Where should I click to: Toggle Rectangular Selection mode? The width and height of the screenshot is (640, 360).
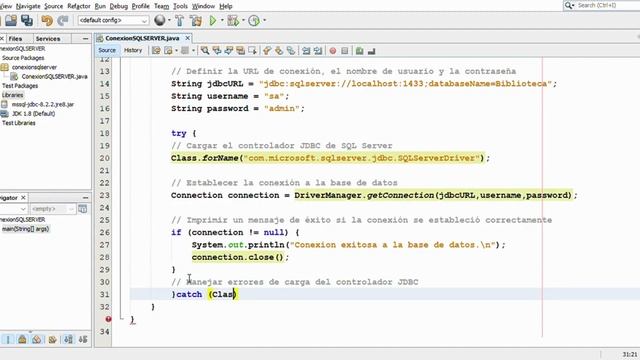(x=253, y=51)
